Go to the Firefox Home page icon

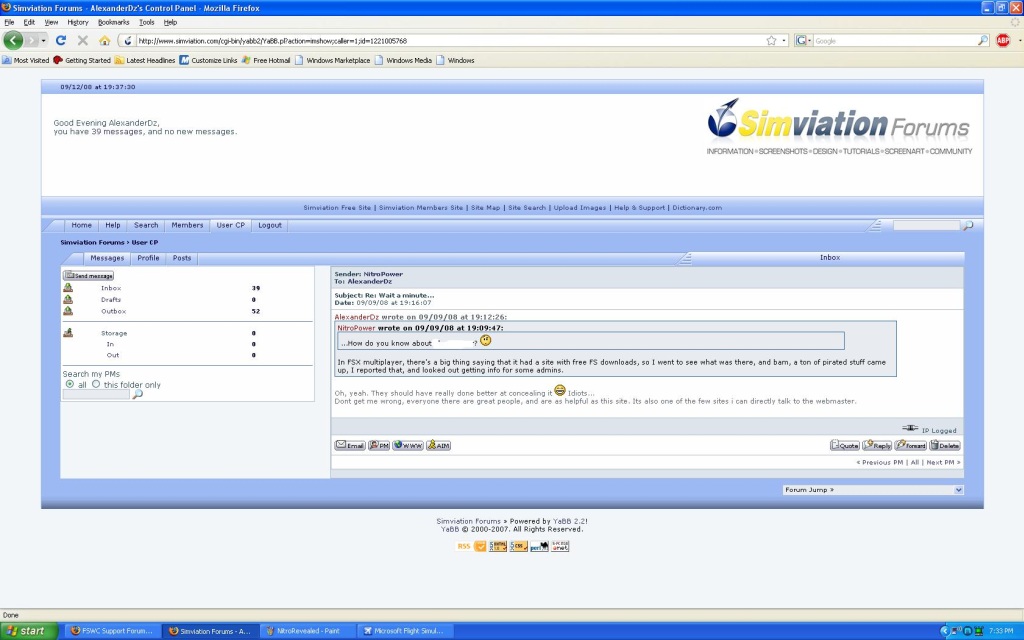tap(104, 41)
